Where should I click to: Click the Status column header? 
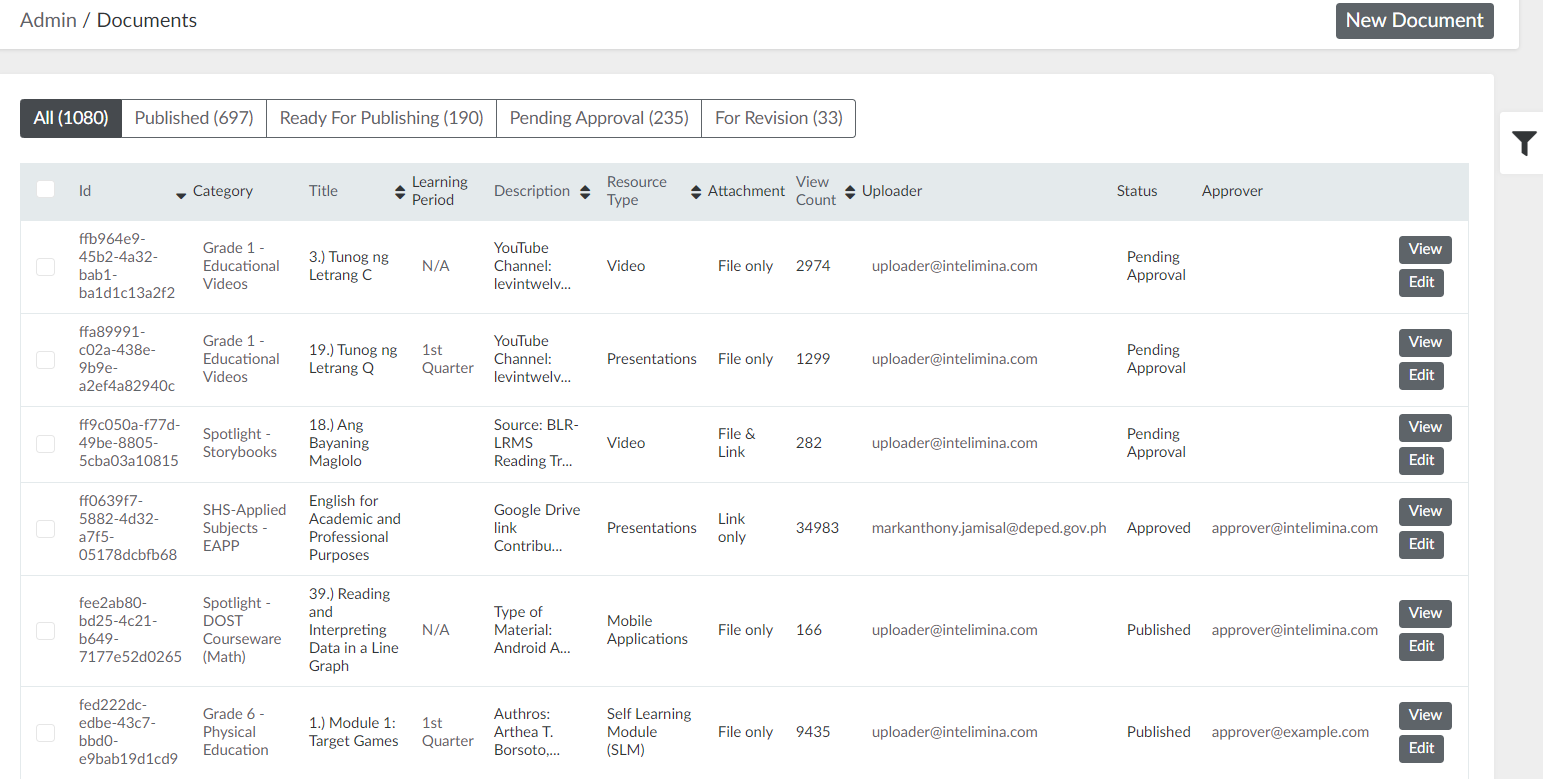tap(1137, 191)
